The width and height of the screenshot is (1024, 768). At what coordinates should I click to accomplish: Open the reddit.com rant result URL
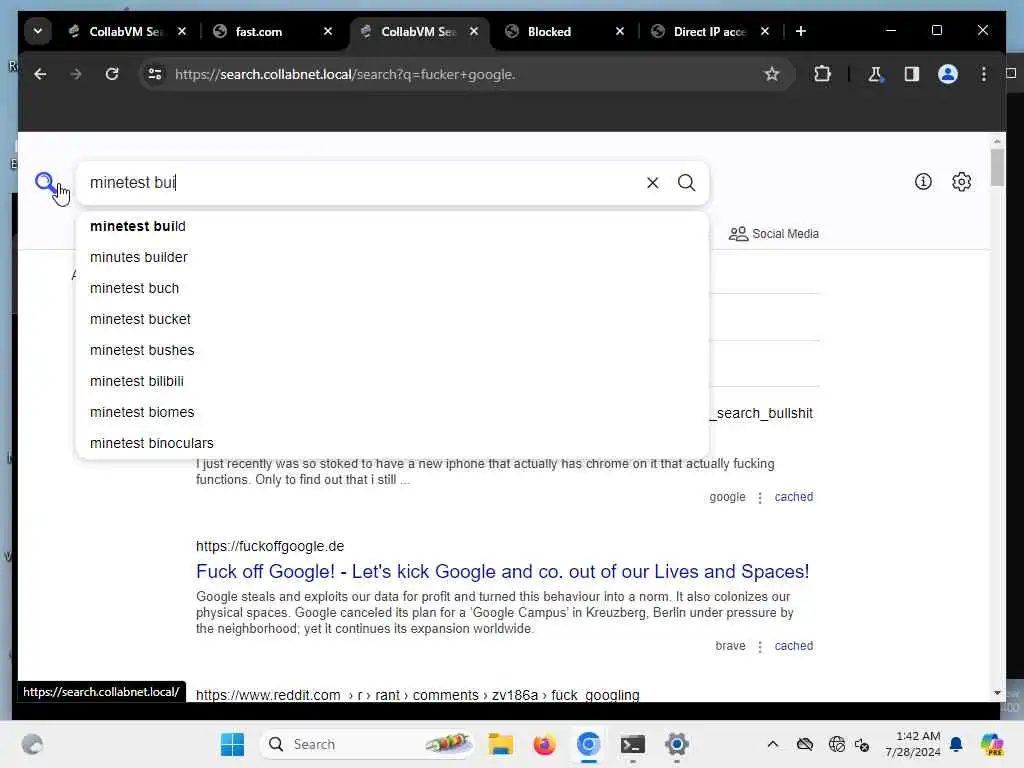coord(417,695)
